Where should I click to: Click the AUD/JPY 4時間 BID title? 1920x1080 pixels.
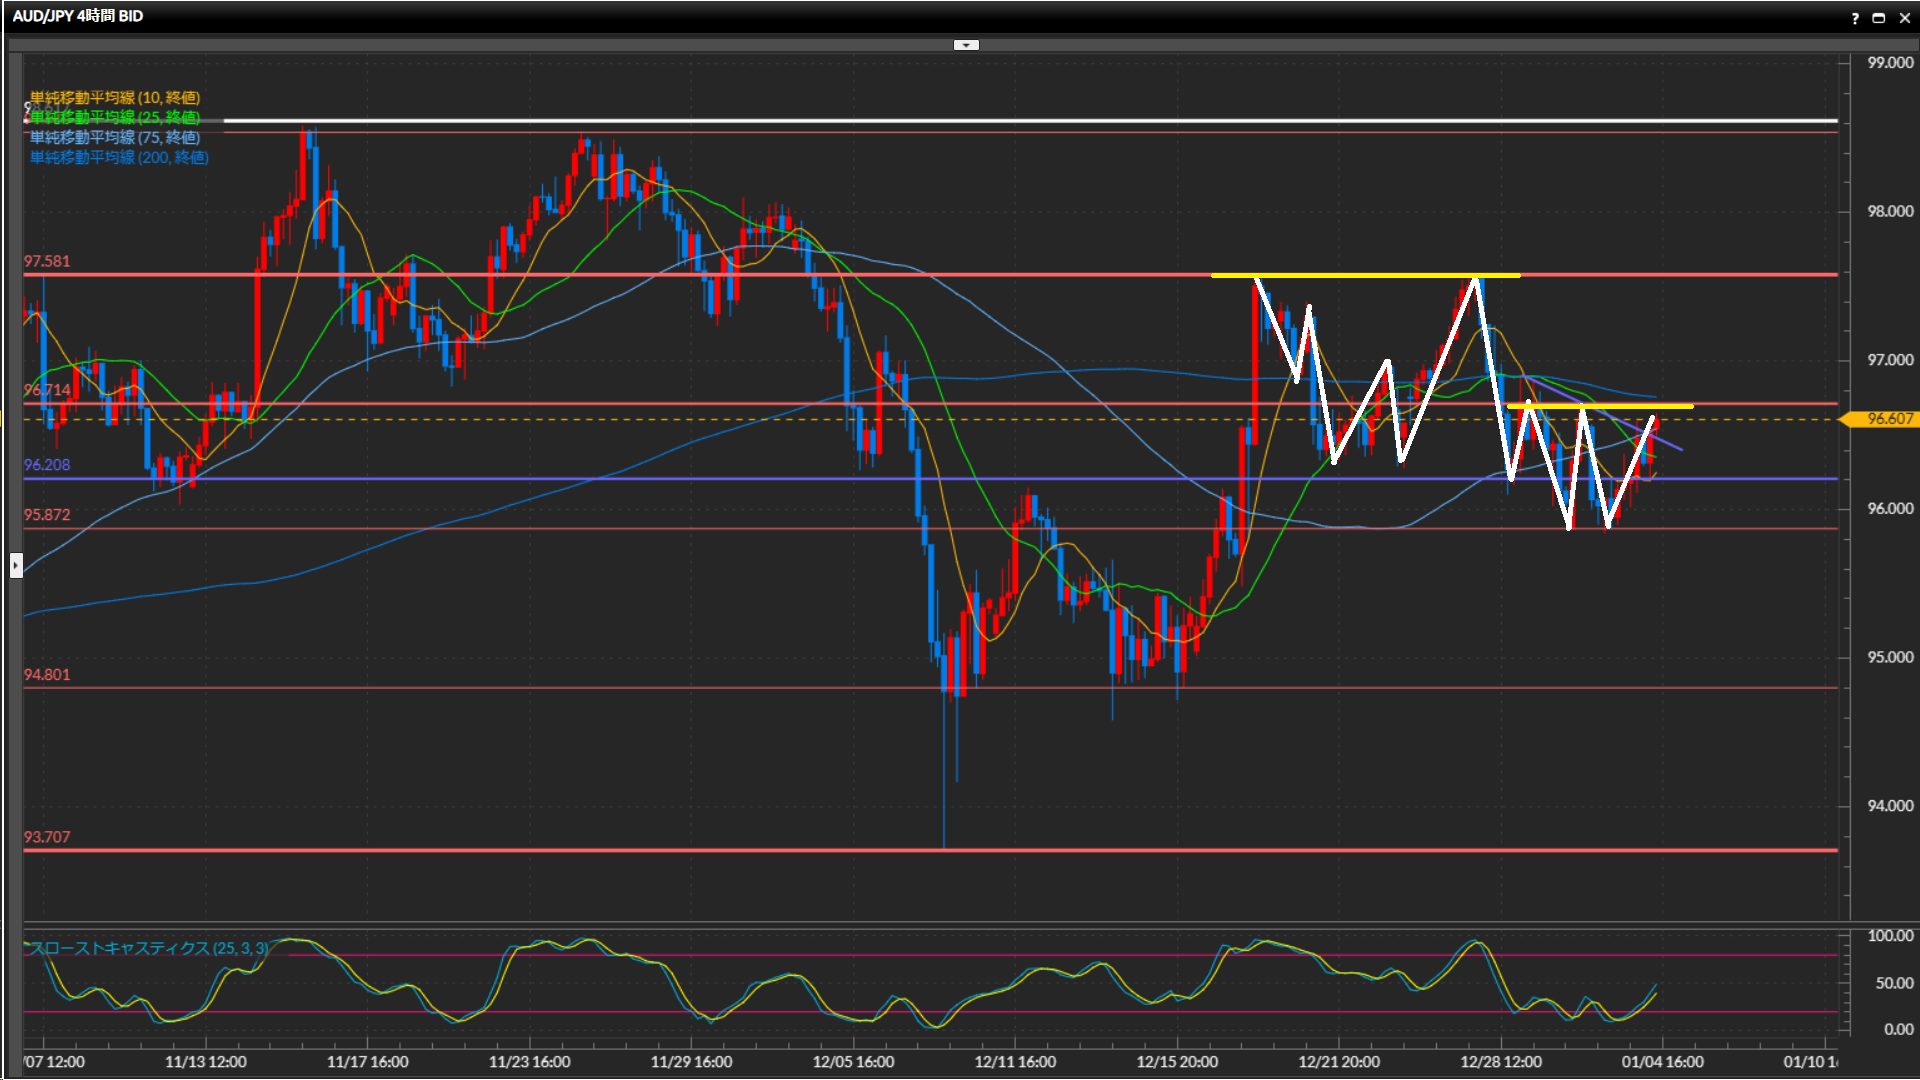tap(78, 16)
